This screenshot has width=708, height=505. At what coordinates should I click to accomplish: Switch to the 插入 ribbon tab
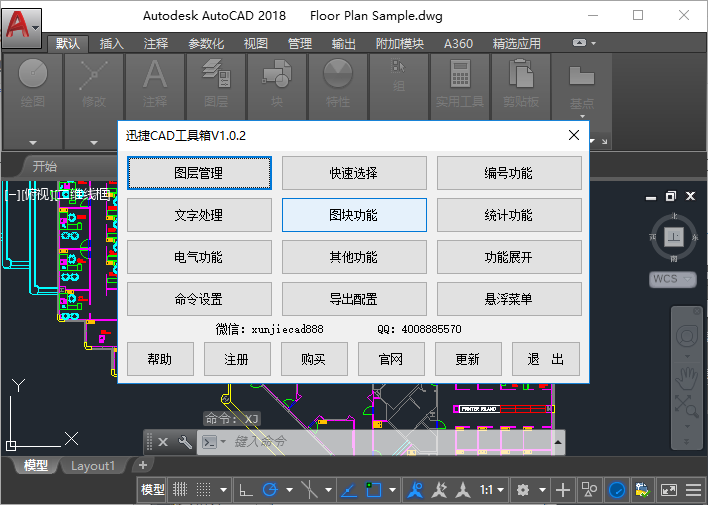[112, 44]
